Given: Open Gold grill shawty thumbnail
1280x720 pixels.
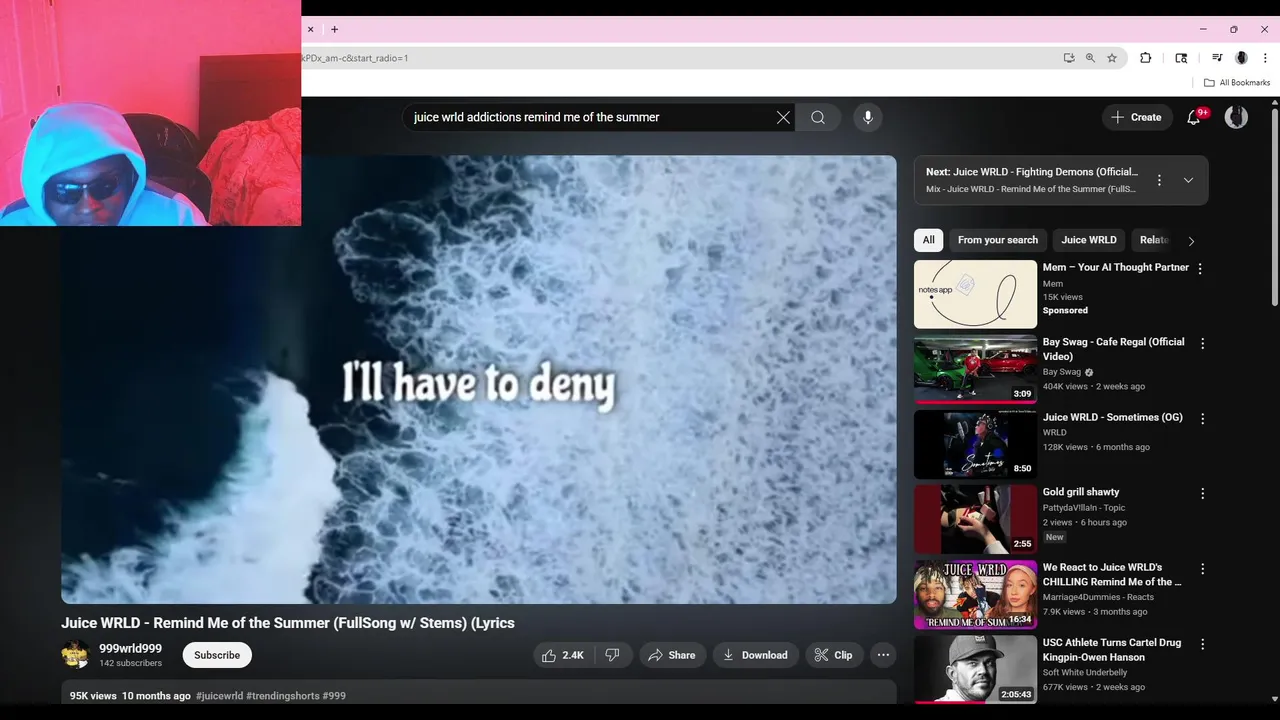Looking at the screenshot, I should pyautogui.click(x=975, y=519).
